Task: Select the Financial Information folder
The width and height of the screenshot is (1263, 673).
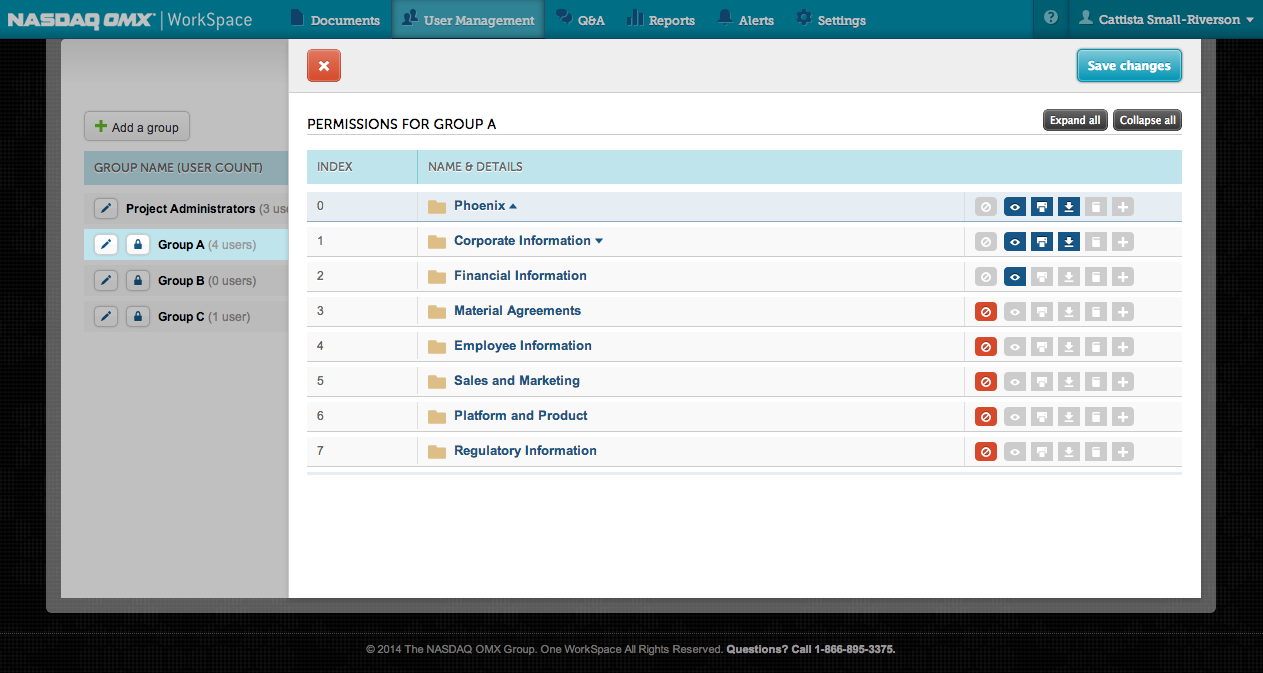Action: pyautogui.click(x=520, y=275)
